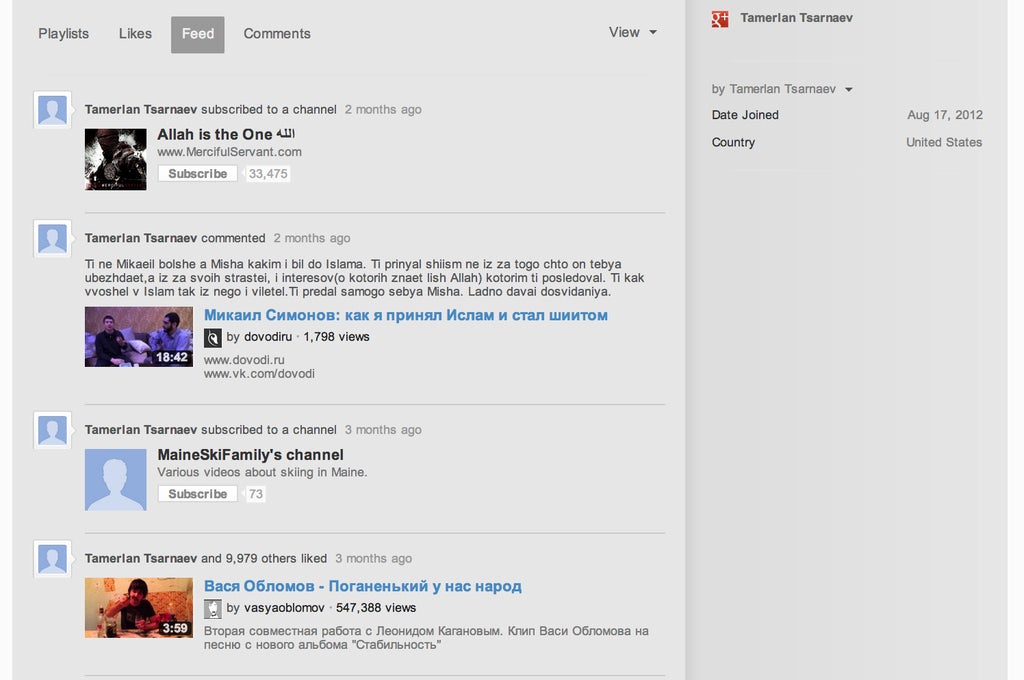Switch to the Playlists tab
The height and width of the screenshot is (680, 1024).
[63, 34]
